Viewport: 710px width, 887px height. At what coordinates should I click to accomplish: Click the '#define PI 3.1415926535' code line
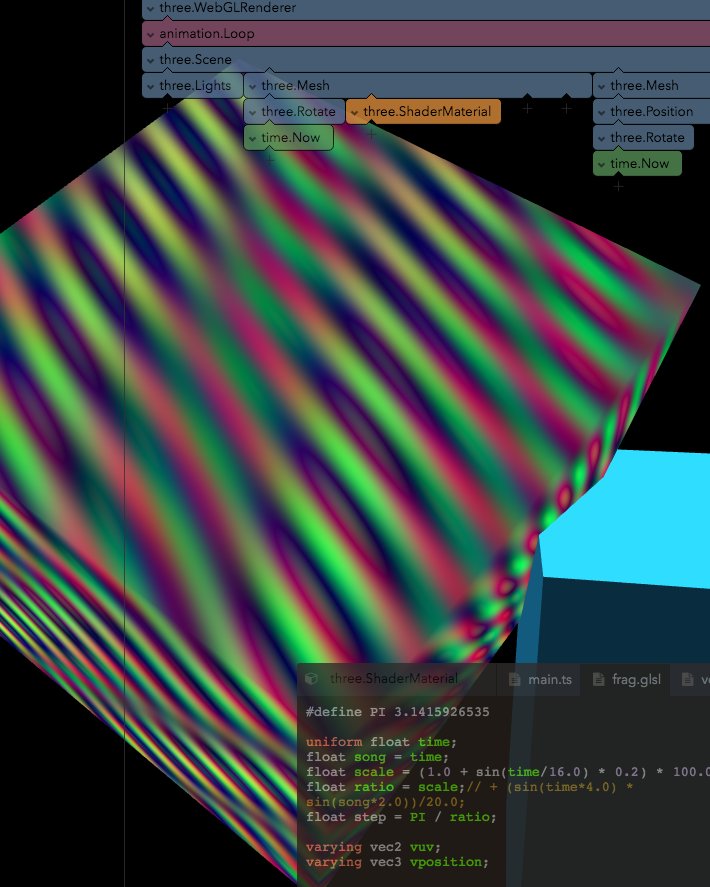tap(397, 712)
